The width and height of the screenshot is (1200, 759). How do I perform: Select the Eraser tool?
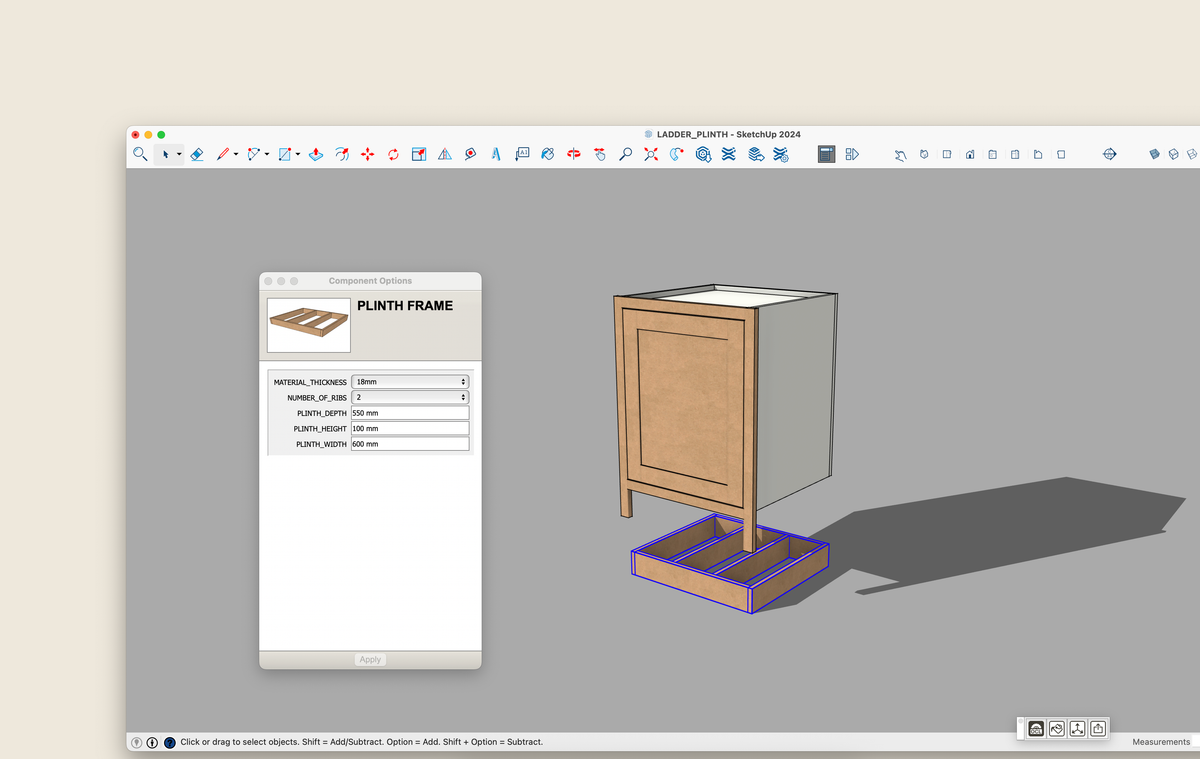[x=196, y=154]
